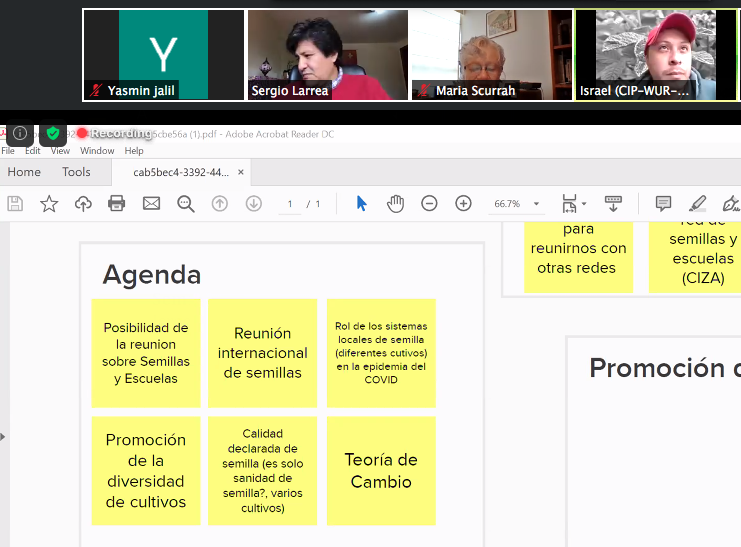Viewport: 741px width, 547px height.
Task: Select the hand pan tool
Action: point(395,204)
